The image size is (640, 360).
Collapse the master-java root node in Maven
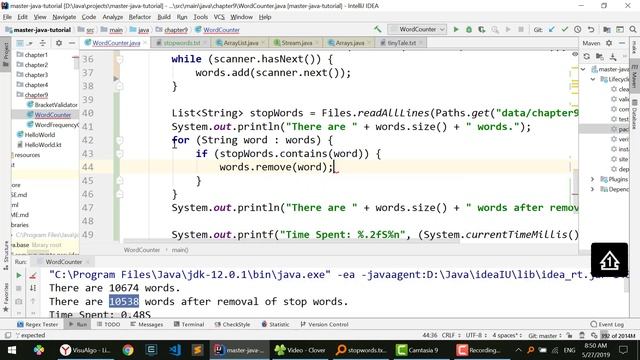[x=583, y=69]
